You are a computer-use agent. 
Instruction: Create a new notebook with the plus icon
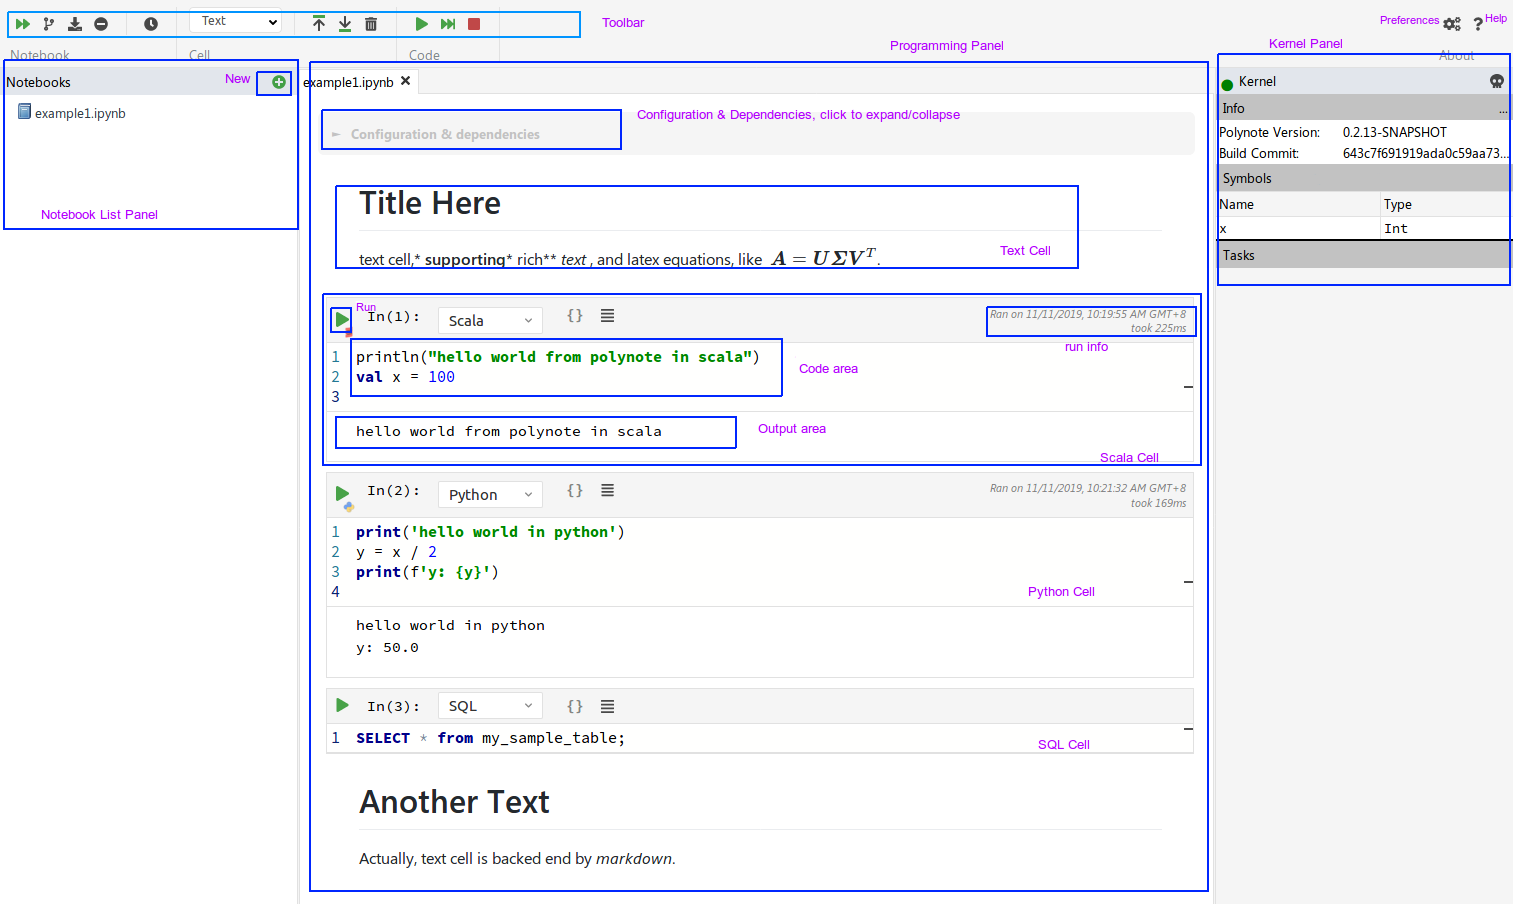pyautogui.click(x=279, y=82)
